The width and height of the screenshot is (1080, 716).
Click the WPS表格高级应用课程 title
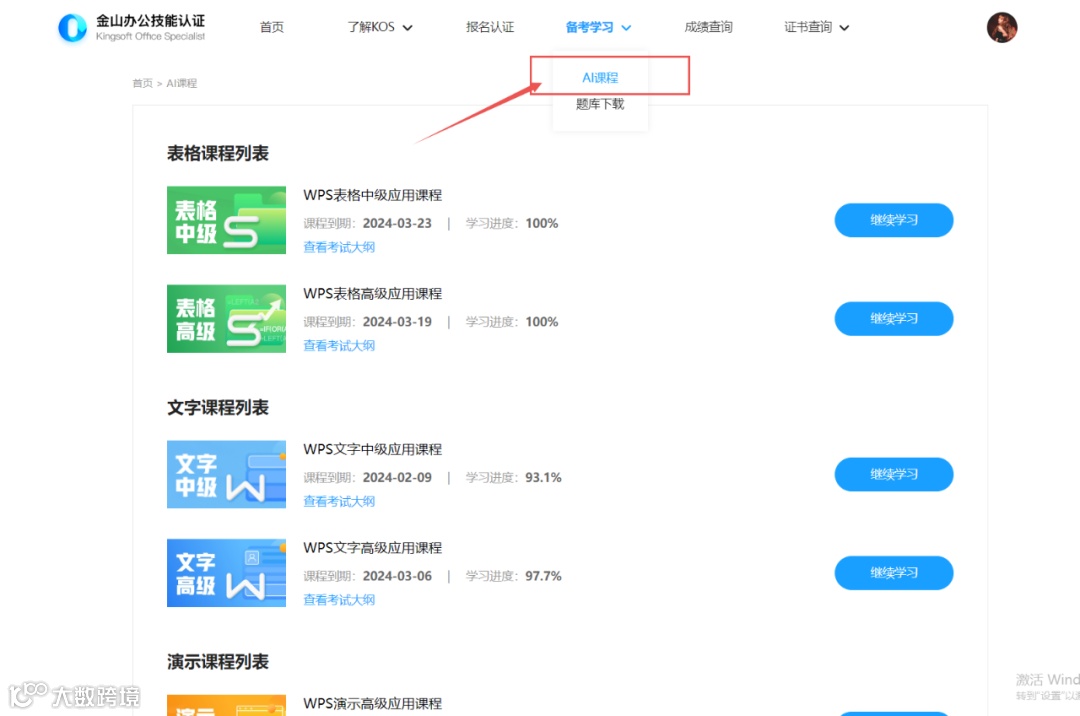[373, 293]
